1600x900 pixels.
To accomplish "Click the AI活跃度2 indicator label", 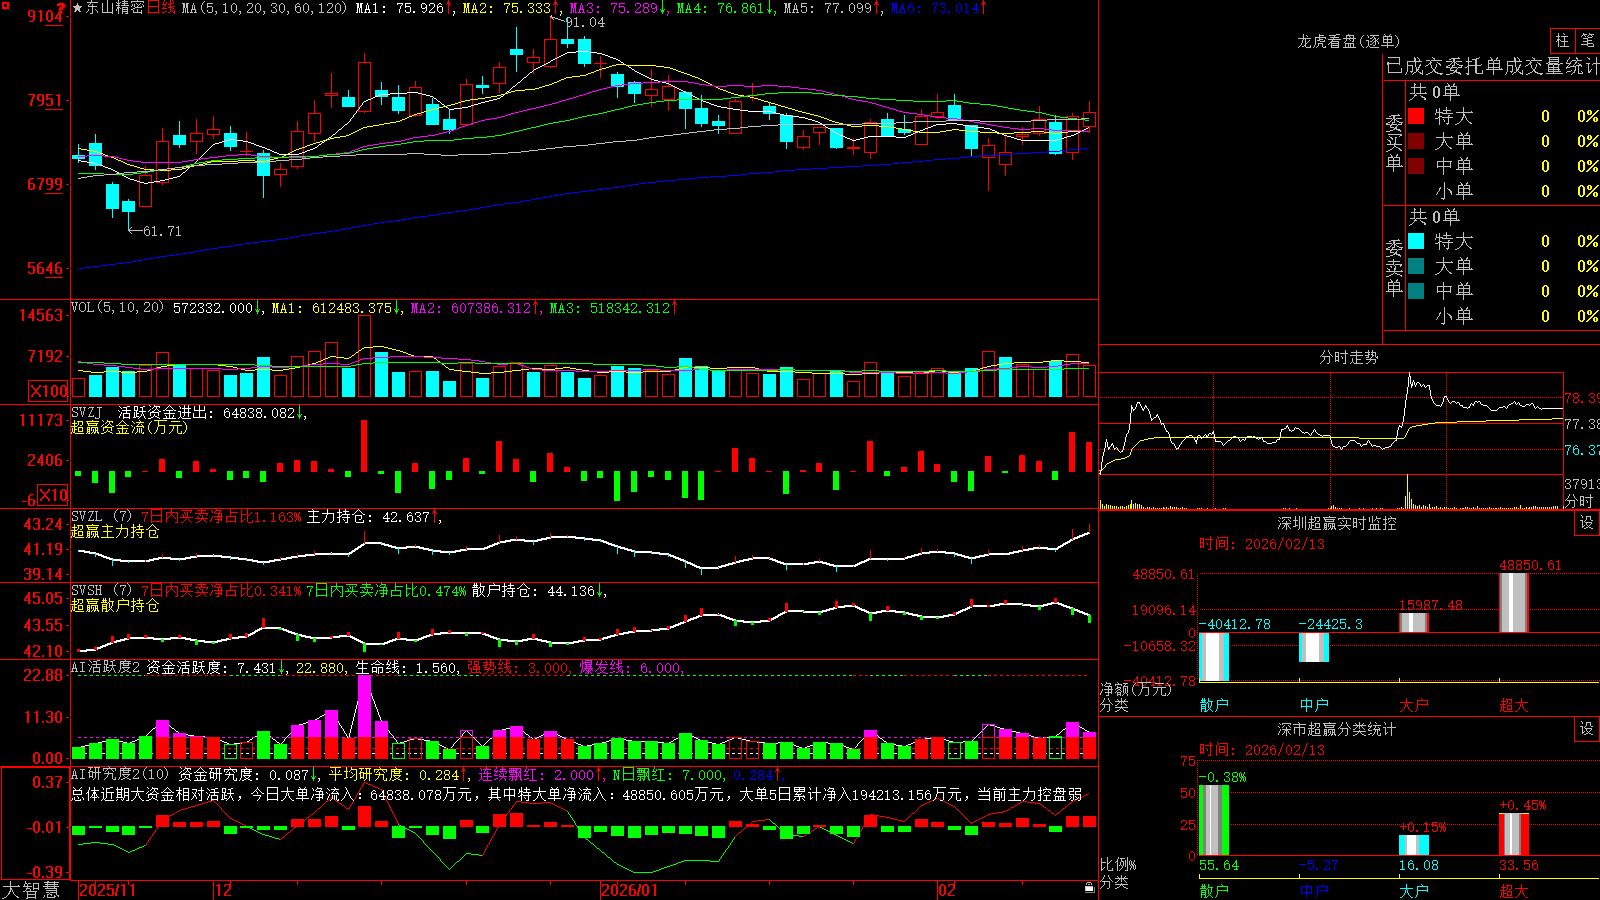I will (106, 667).
